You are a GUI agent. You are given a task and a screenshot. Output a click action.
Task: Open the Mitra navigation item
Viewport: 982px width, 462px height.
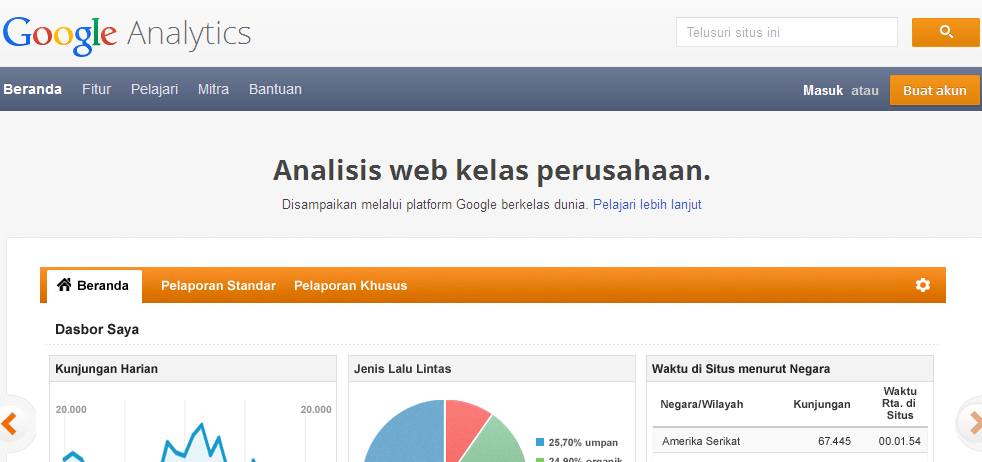(213, 90)
